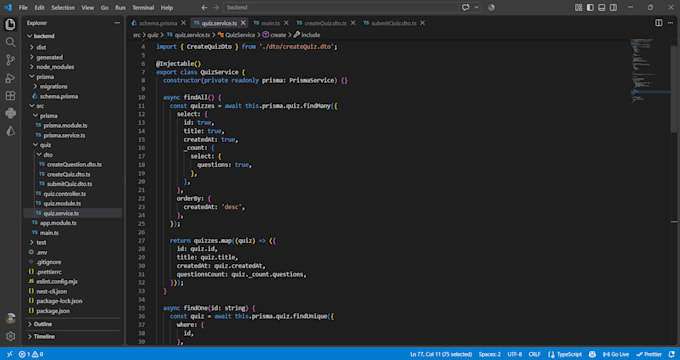Open remote window indicator in status bar
Image resolution: width=680 pixels, height=360 pixels.
(10, 354)
